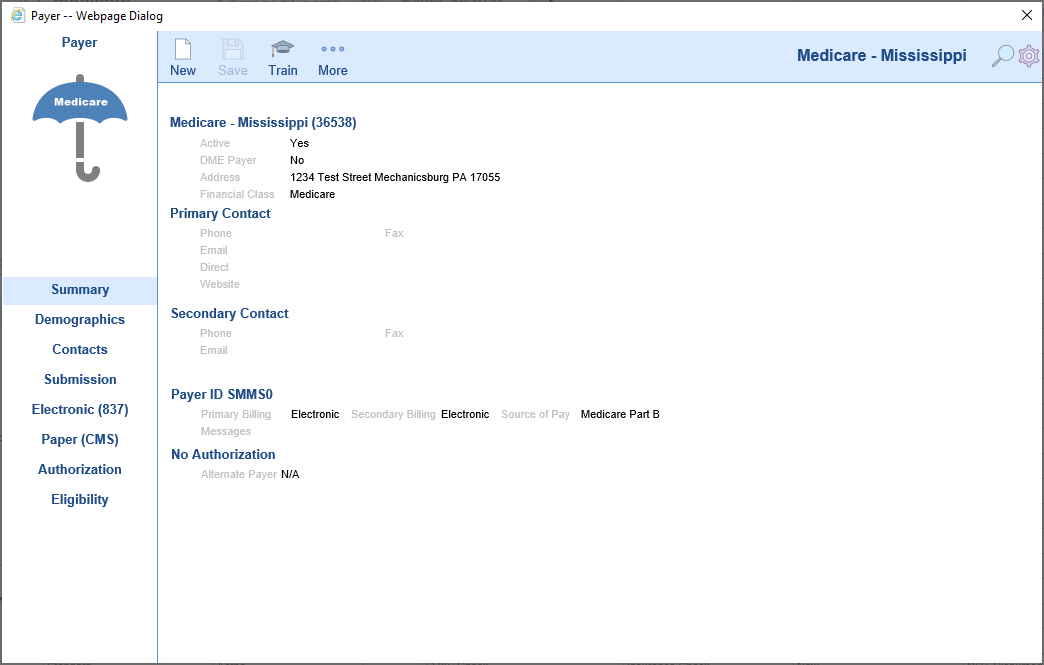Click the DME Payer value No
The image size is (1044, 665).
coord(297,160)
